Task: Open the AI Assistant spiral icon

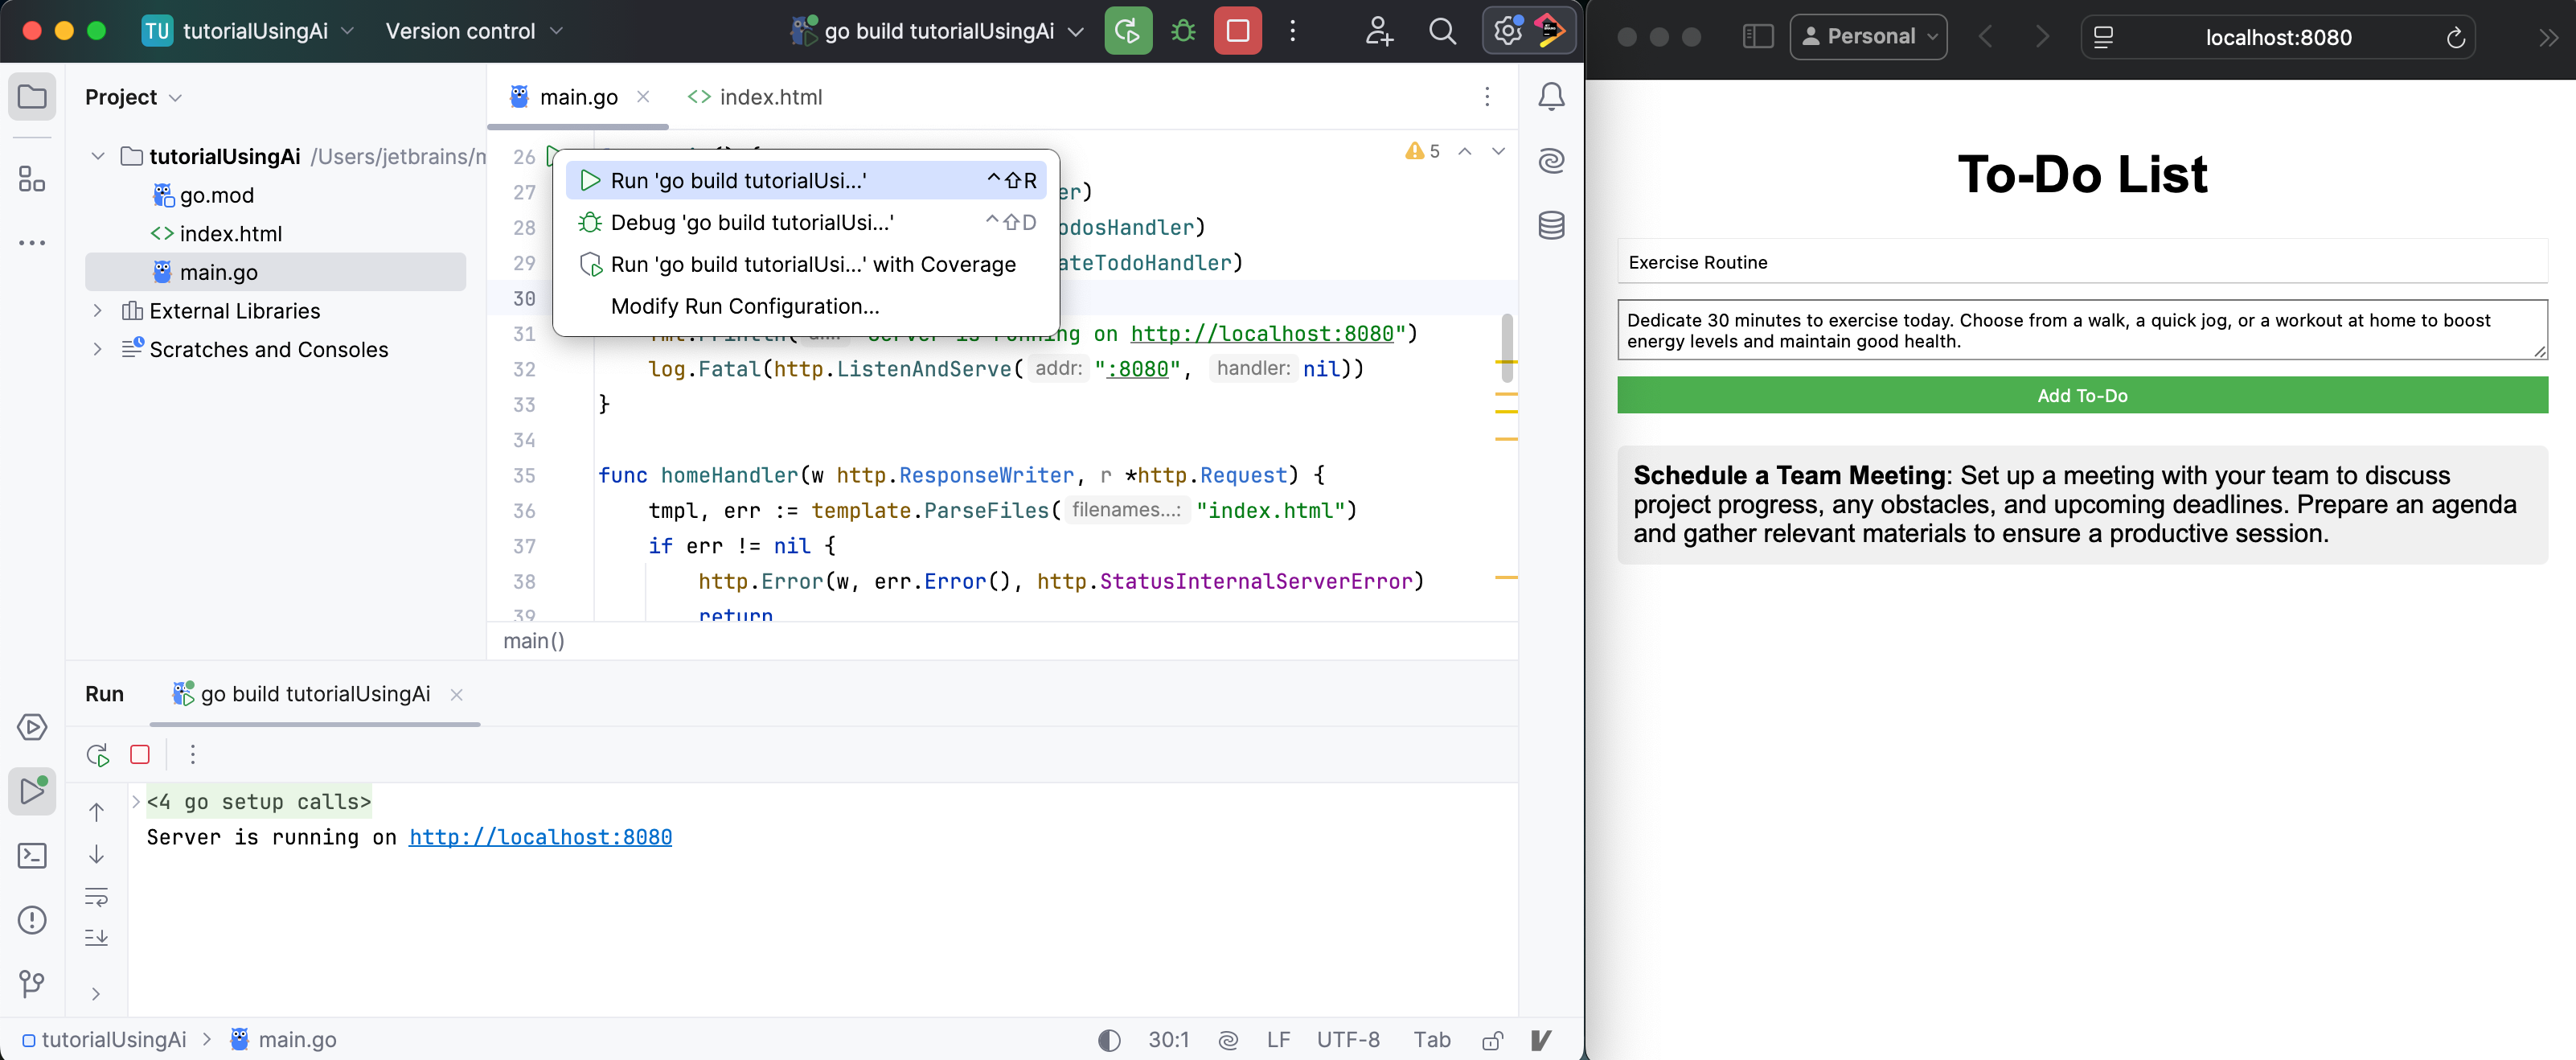Action: [1550, 160]
